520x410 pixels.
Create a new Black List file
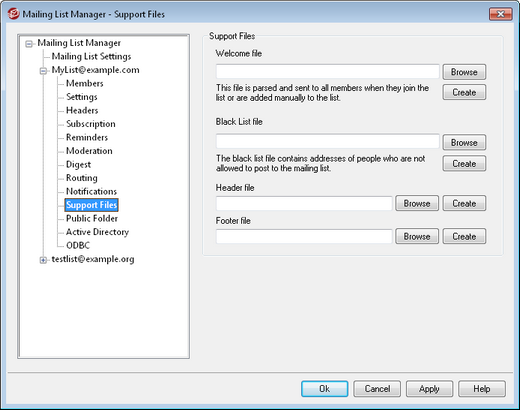tap(464, 164)
